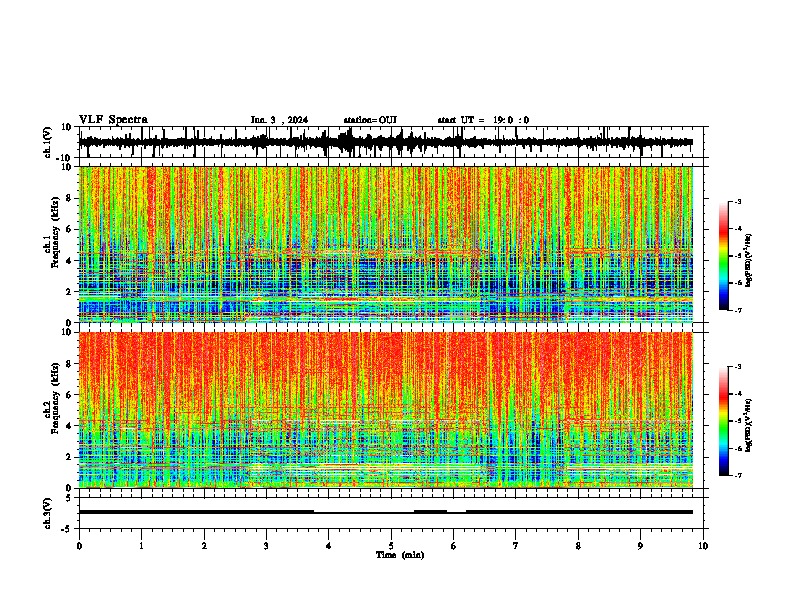The width and height of the screenshot is (792, 612).
Task: Click the ch.2 spectrogram color scale bar
Action: (x=724, y=421)
